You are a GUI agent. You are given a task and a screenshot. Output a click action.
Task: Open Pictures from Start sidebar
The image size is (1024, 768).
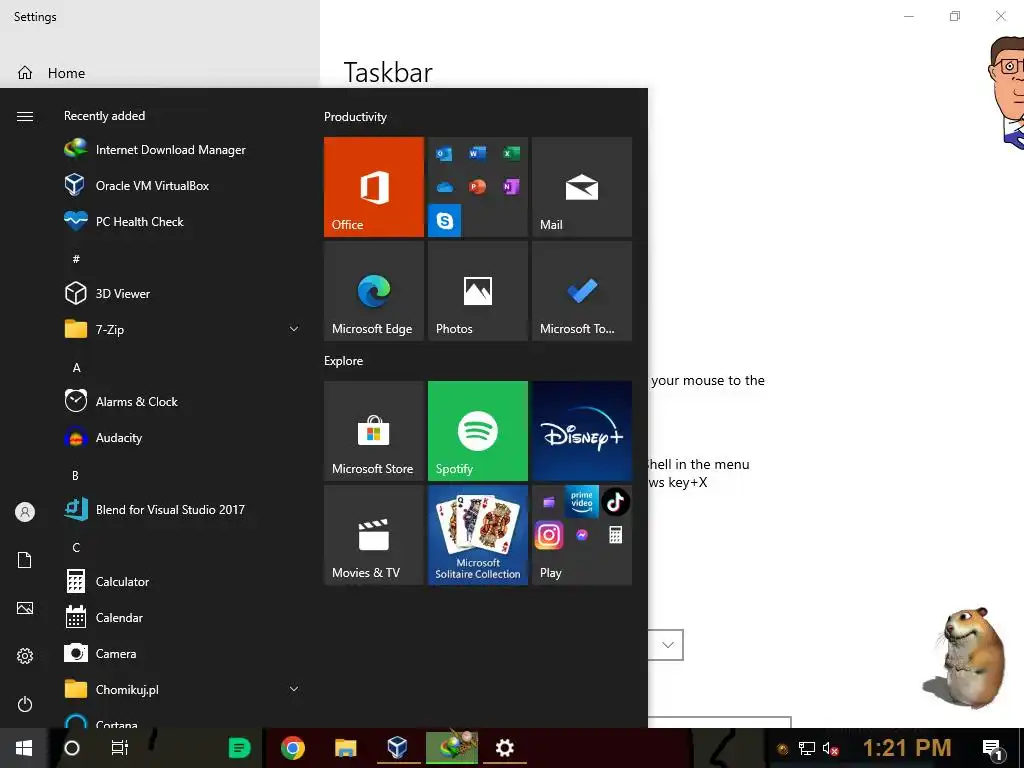point(25,608)
